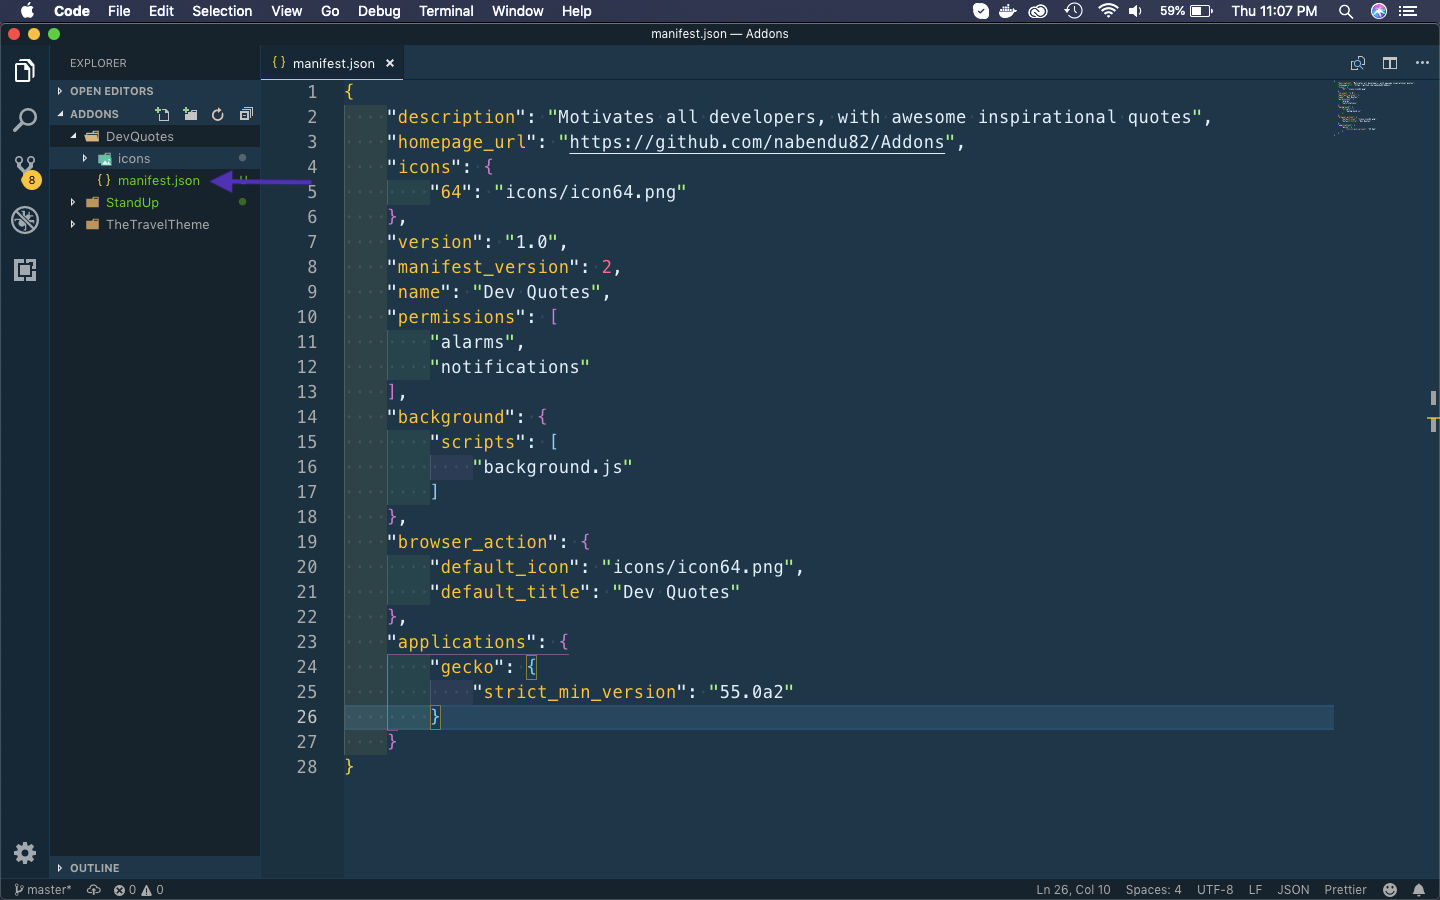1440x900 pixels.
Task: Open Source Control view with 8 changes
Action: pyautogui.click(x=25, y=170)
